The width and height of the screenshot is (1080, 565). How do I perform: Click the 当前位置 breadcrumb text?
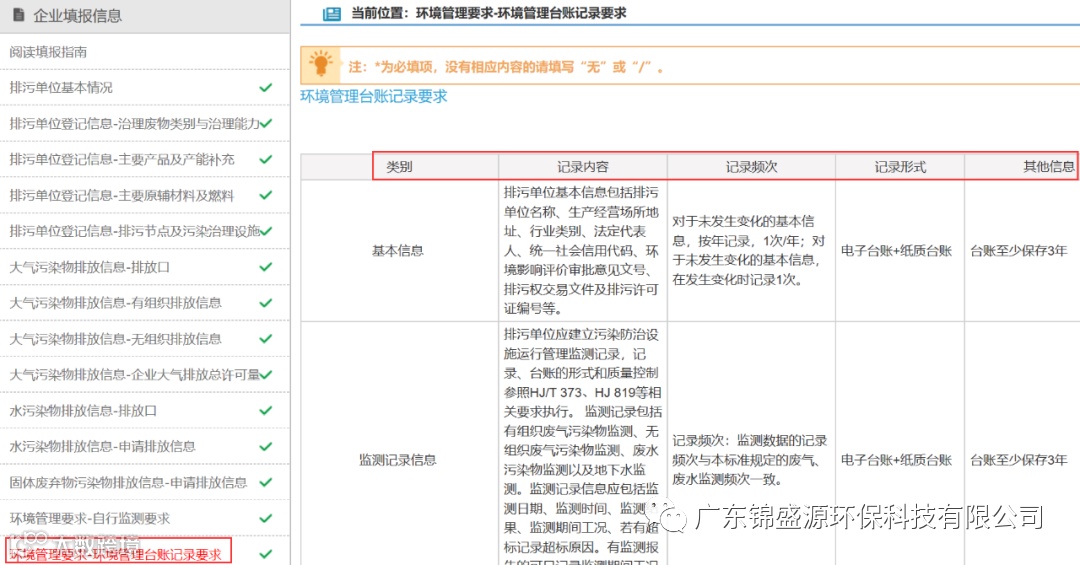point(489,13)
